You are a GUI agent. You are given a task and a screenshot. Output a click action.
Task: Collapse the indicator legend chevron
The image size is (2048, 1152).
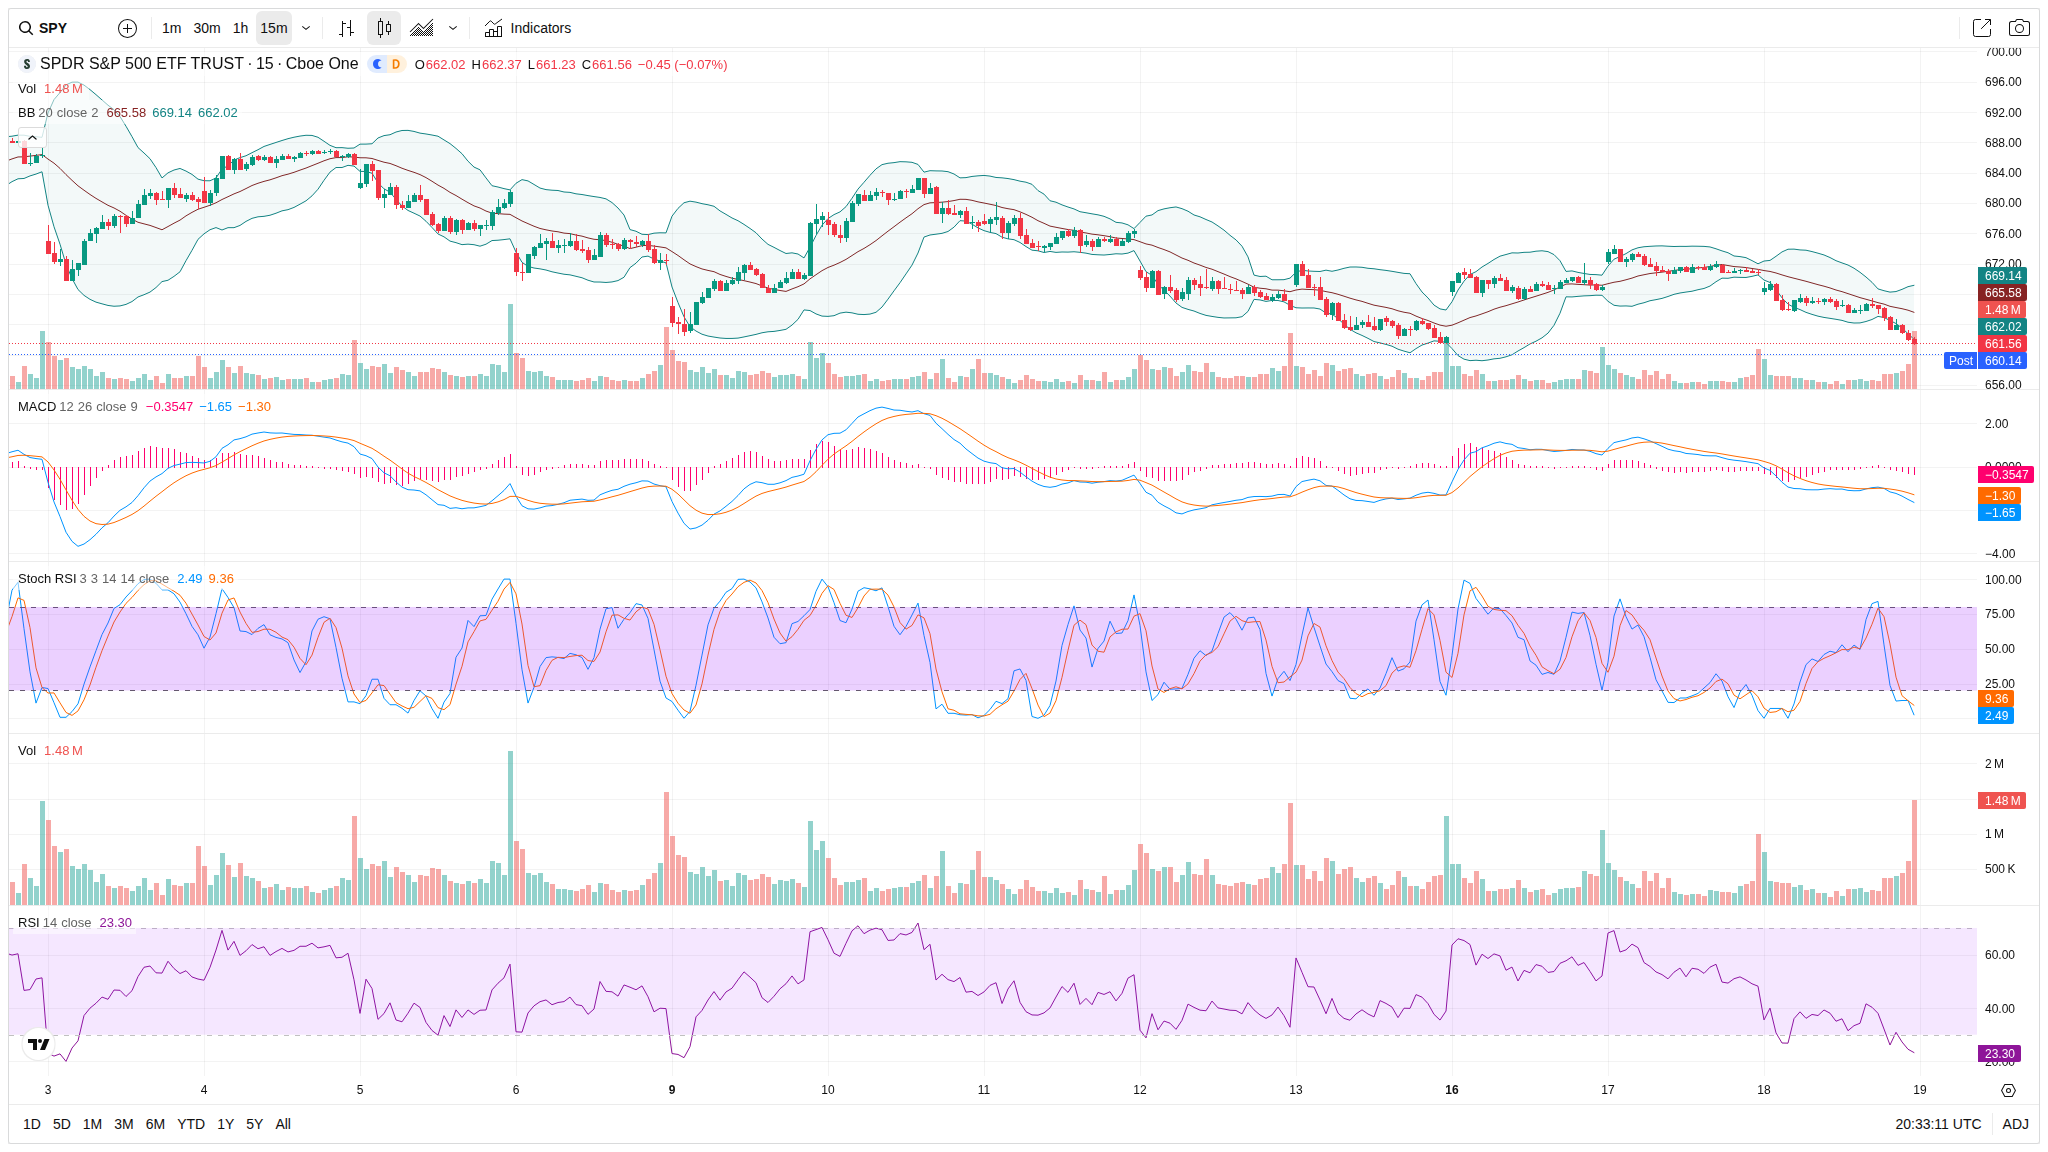[x=32, y=138]
